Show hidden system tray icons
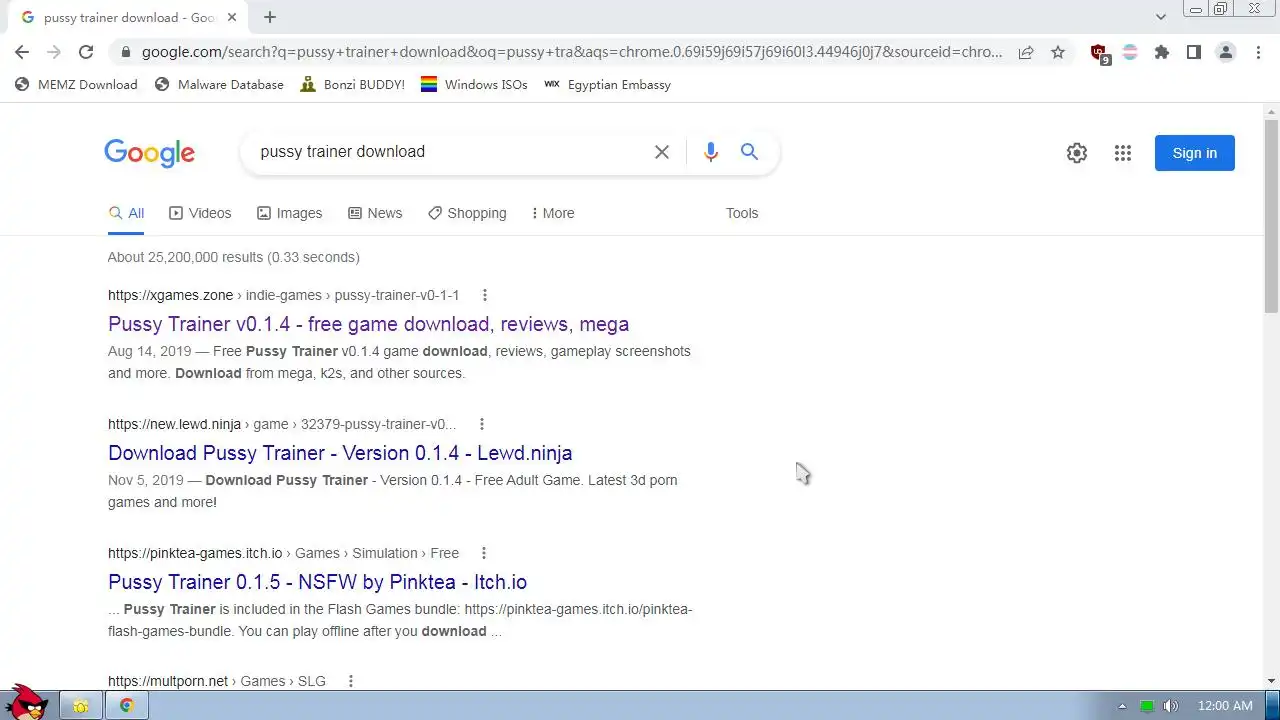This screenshot has height=720, width=1280. (x=1121, y=706)
